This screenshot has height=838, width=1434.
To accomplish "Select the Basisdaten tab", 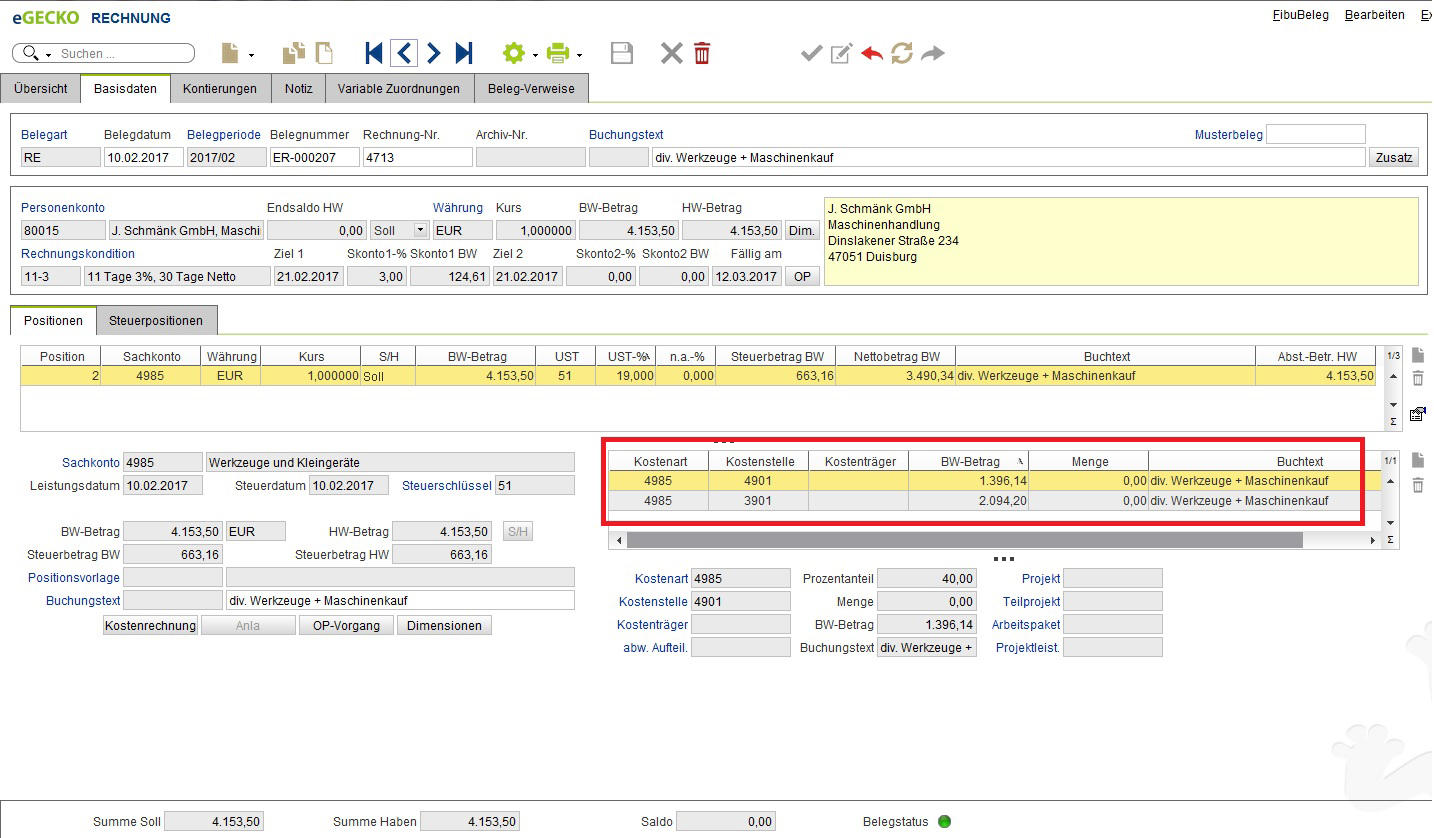I will coord(125,88).
